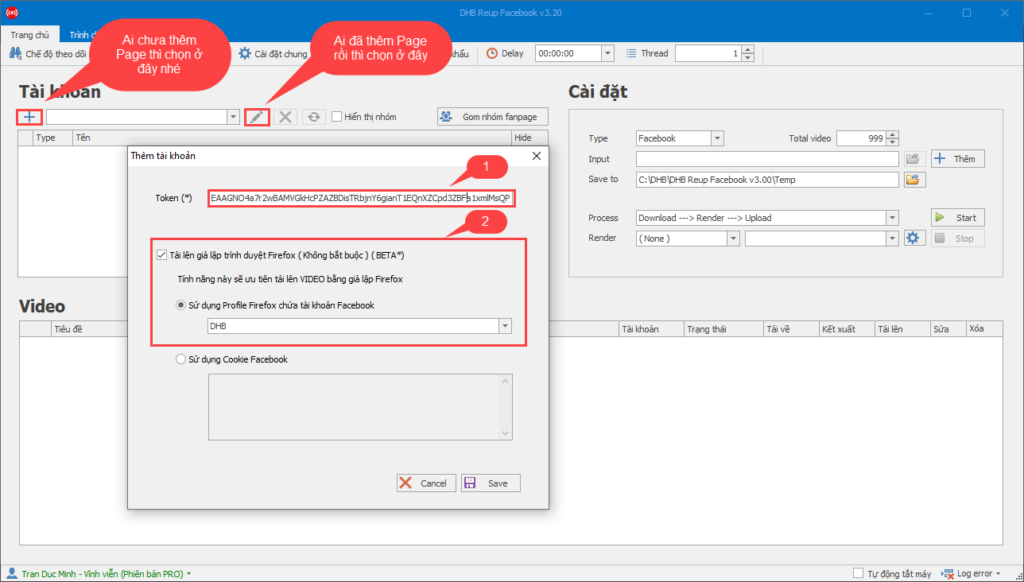Click Cancel in the dialog
This screenshot has width=1024, height=582.
coord(426,483)
